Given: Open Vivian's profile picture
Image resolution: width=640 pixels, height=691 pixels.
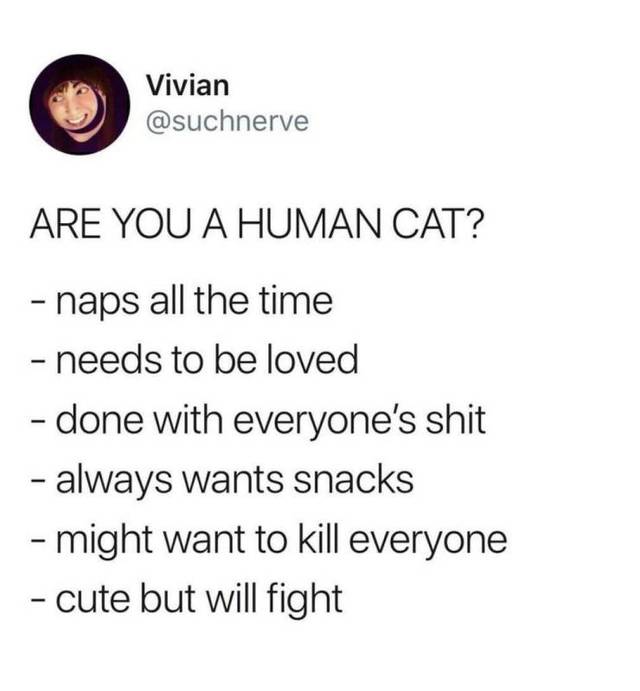Looking at the screenshot, I should click(x=80, y=104).
